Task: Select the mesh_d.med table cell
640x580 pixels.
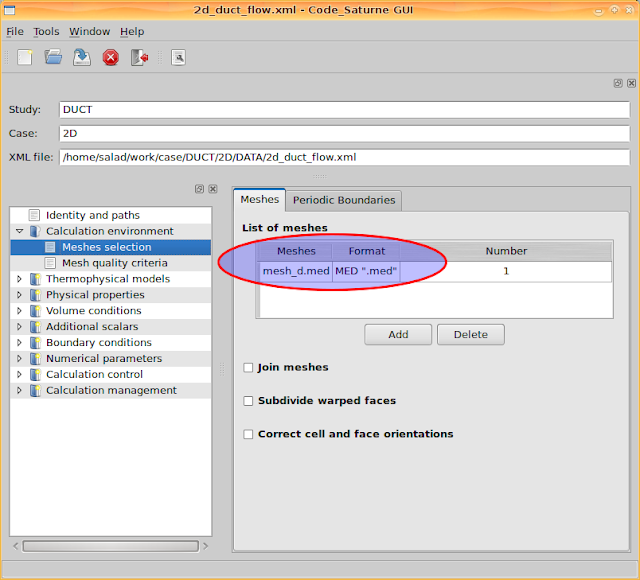Action: [x=296, y=271]
